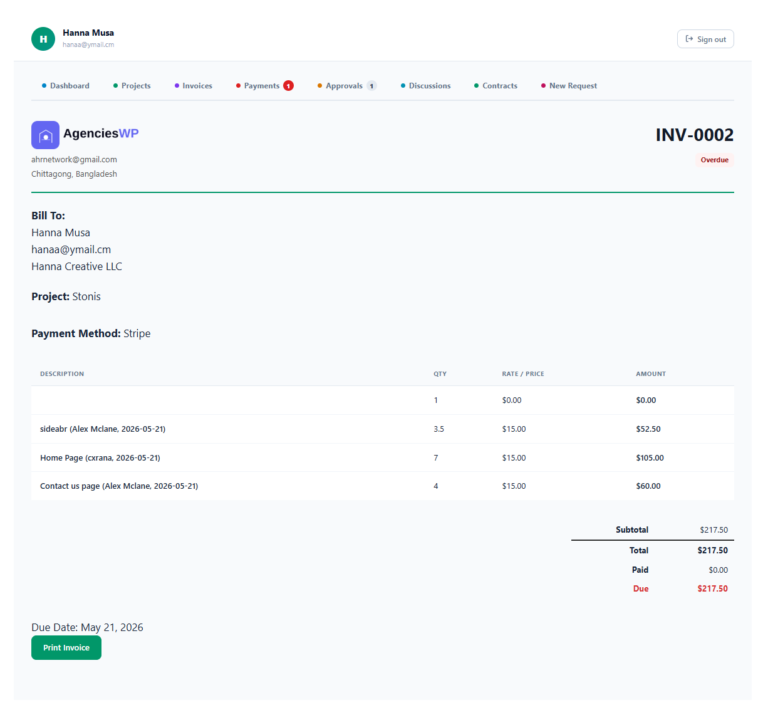
Task: Click the green H user avatar
Action: pyautogui.click(x=43, y=39)
